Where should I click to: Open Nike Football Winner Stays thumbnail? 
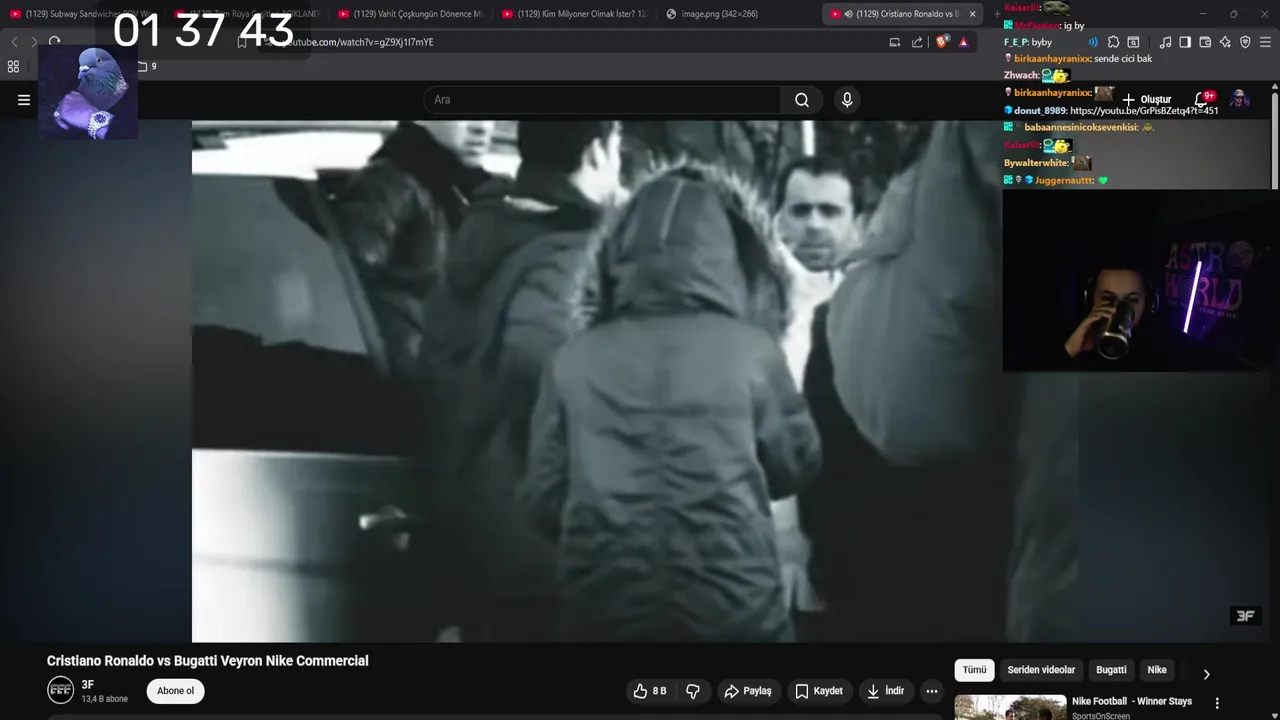pos(1010,707)
